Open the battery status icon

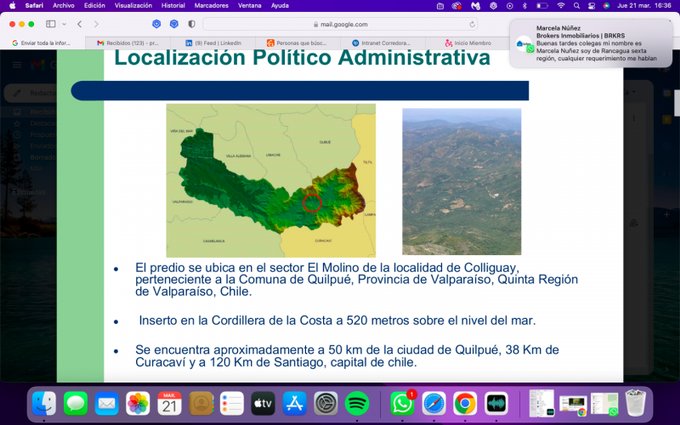(542, 6)
